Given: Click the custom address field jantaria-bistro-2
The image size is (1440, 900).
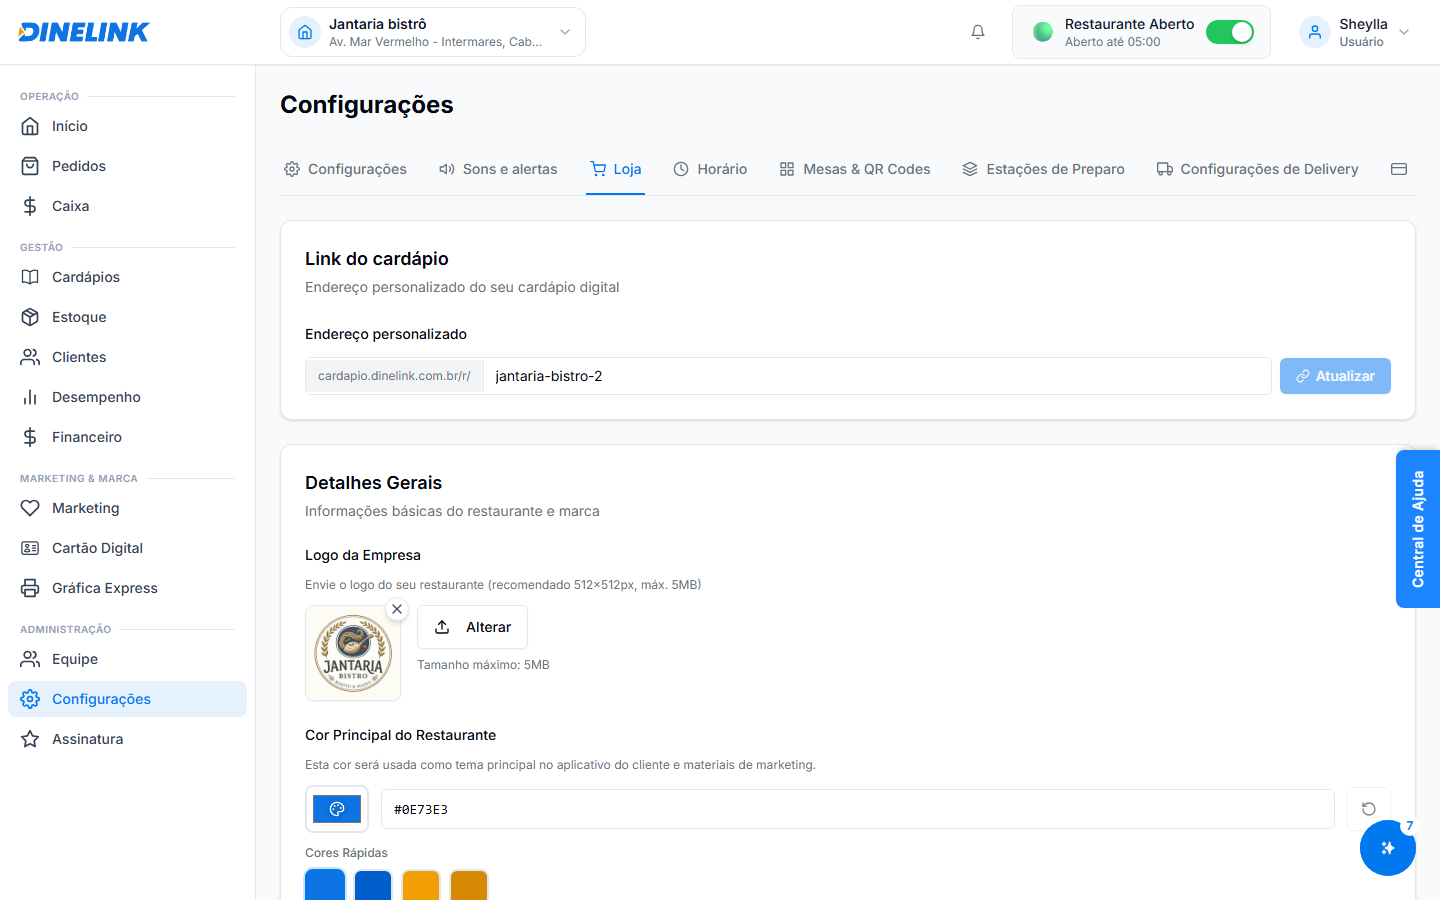Looking at the screenshot, I should coord(877,376).
